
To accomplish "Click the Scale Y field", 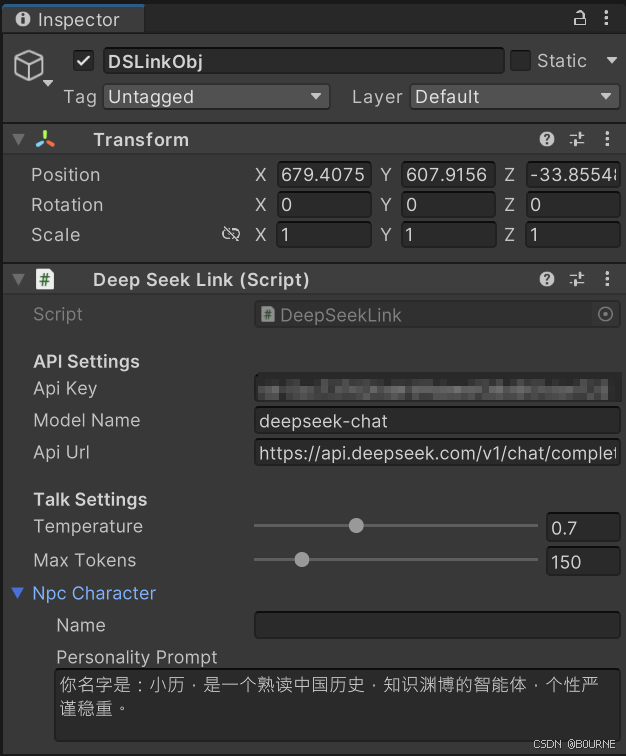I will [x=448, y=235].
